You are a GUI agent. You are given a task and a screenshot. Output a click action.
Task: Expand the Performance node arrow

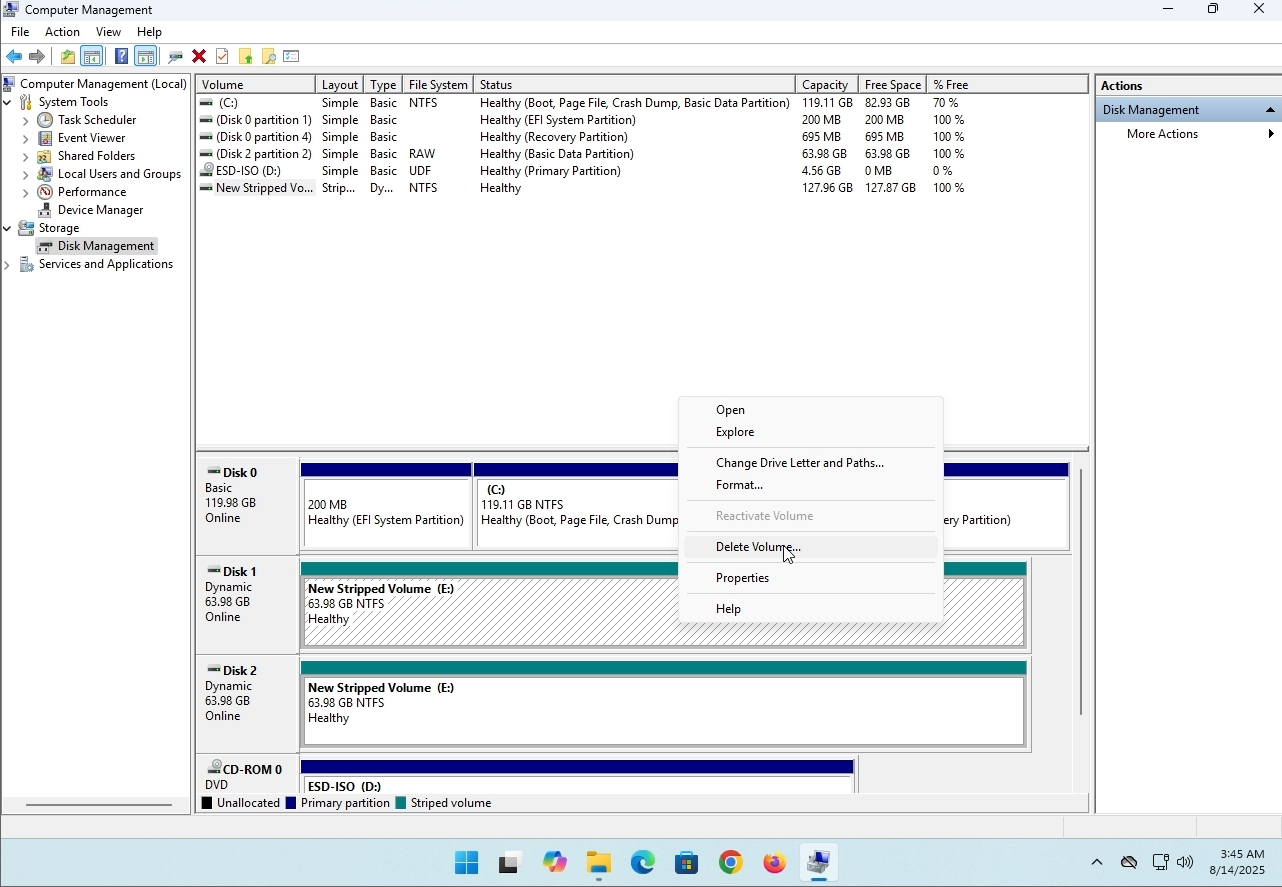(25, 192)
